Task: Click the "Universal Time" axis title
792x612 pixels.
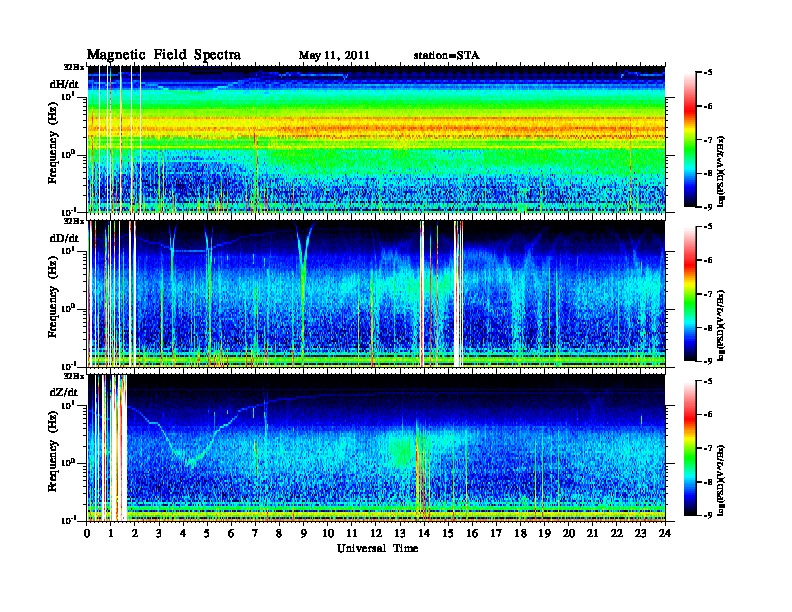Action: tap(377, 548)
